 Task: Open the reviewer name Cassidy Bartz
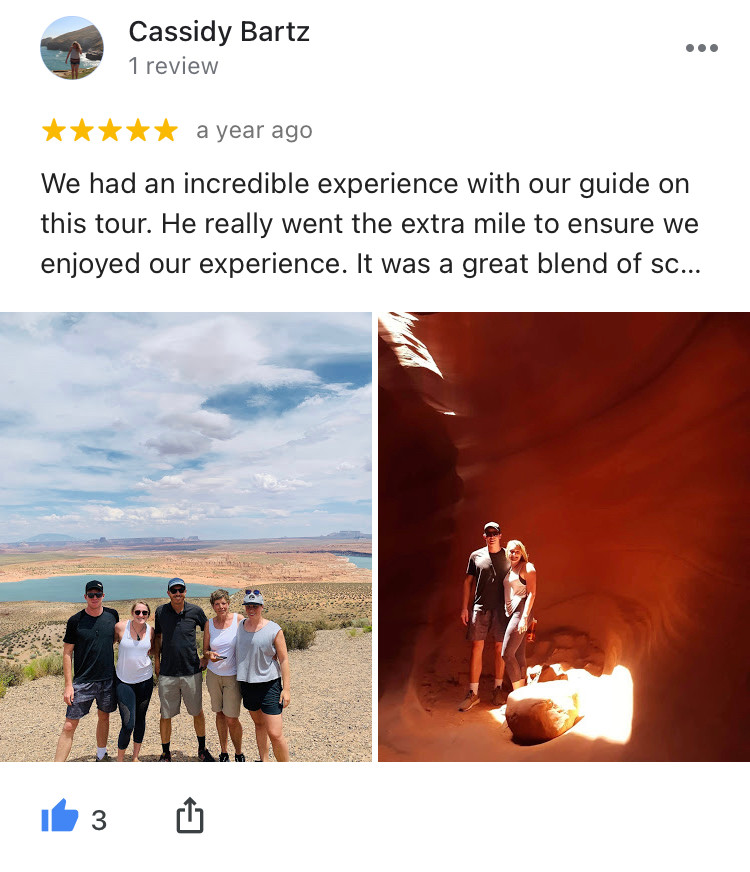coord(219,32)
